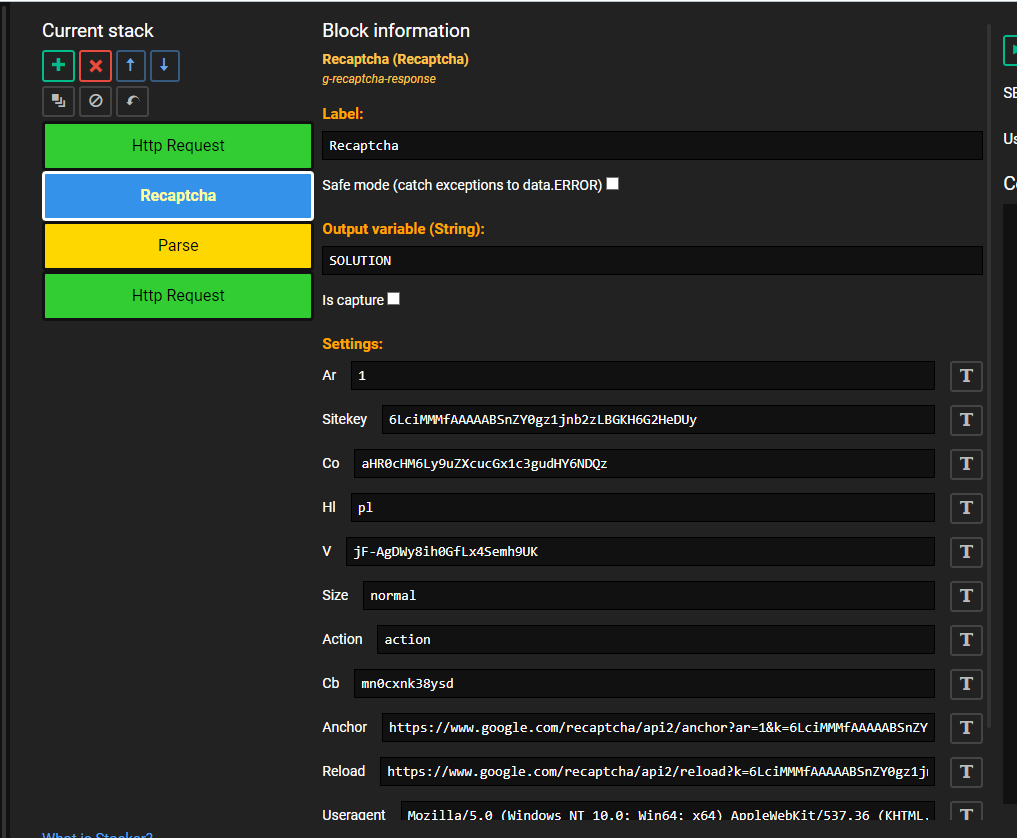
Task: Undo last stack change with the curved arrow icon
Action: 132,101
